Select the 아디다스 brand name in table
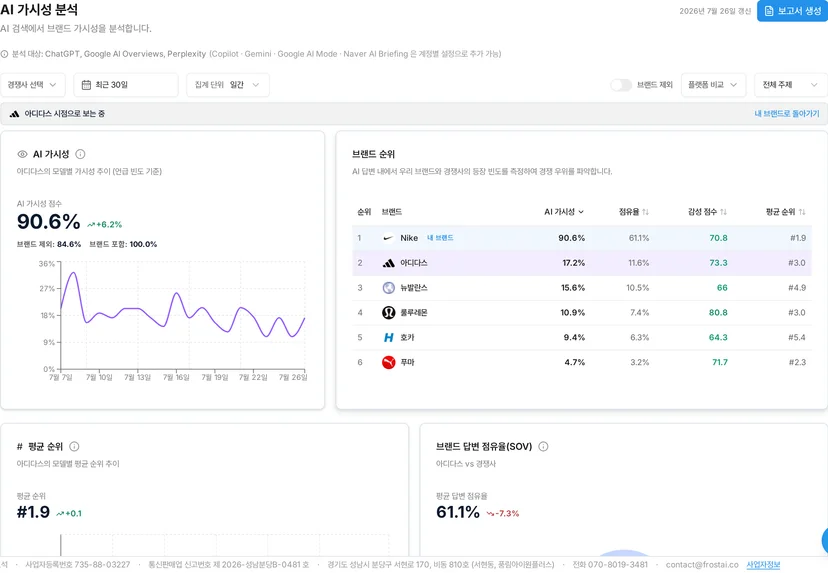 click(413, 263)
